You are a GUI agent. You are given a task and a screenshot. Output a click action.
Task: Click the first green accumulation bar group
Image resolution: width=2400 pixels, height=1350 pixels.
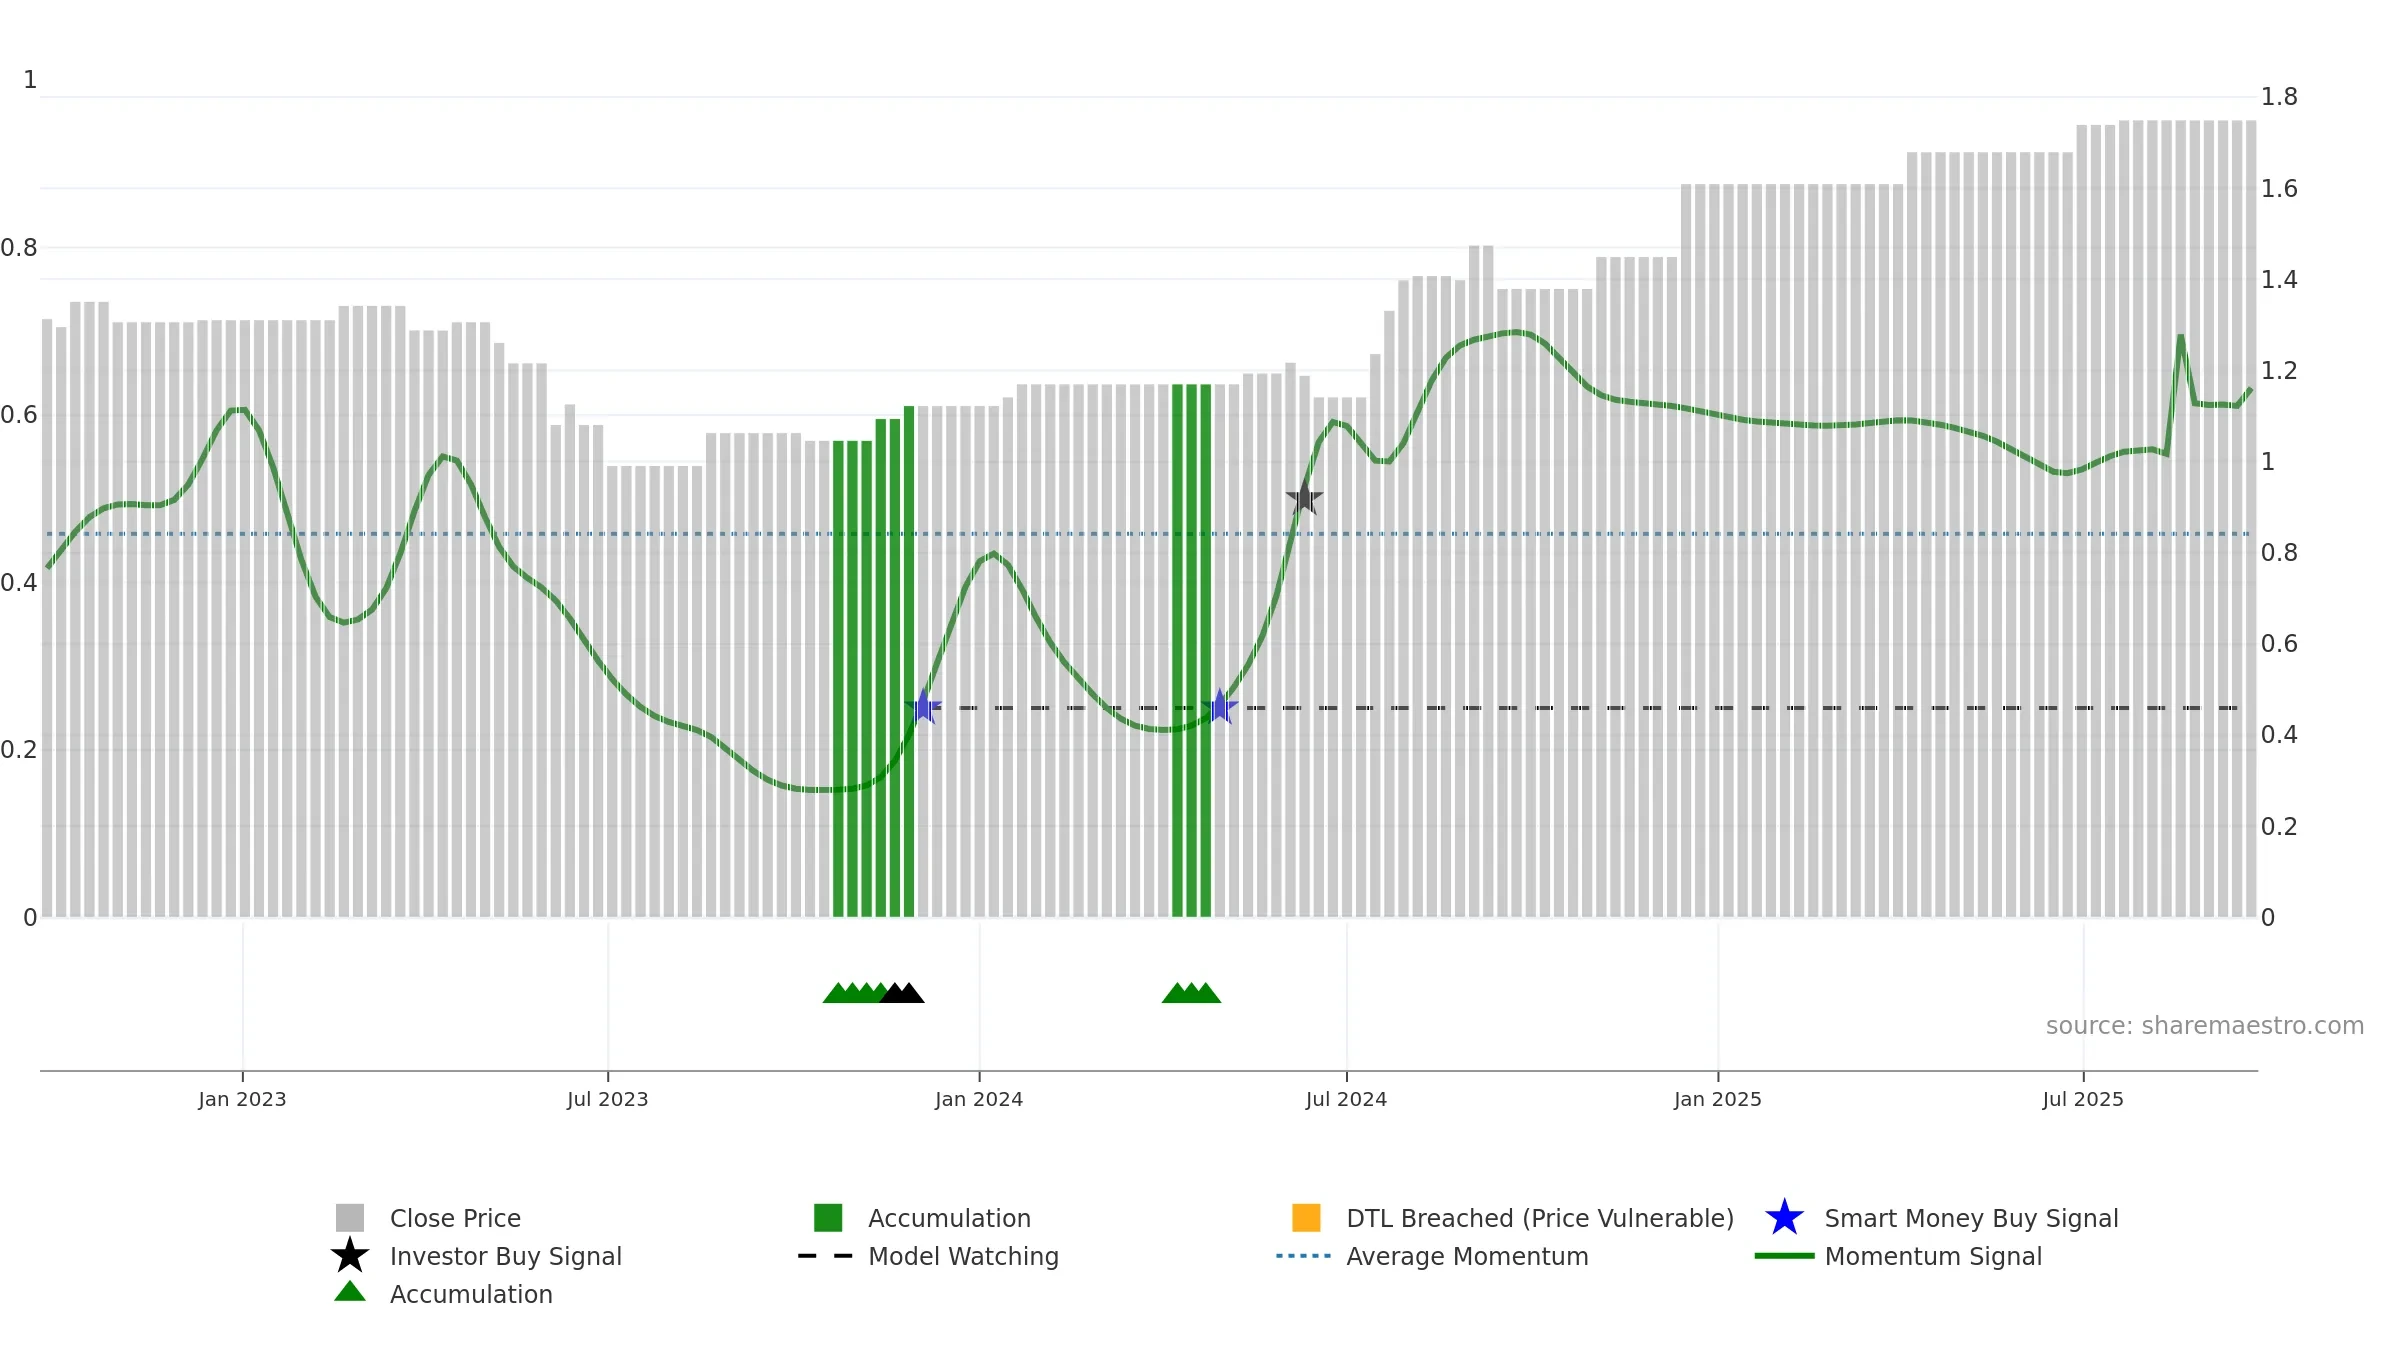(873, 662)
